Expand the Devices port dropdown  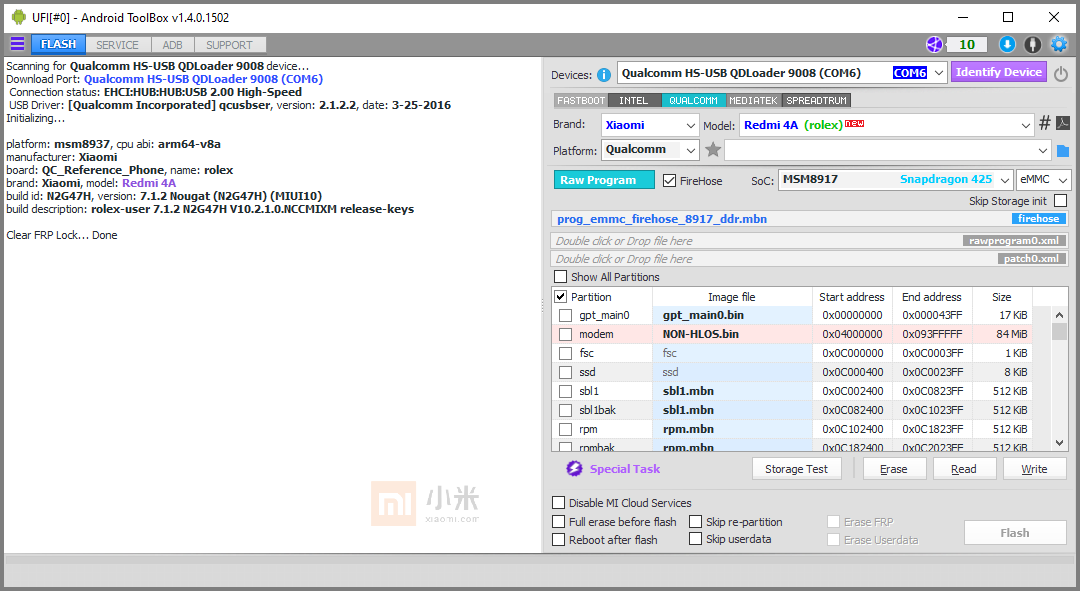pyautogui.click(x=939, y=72)
